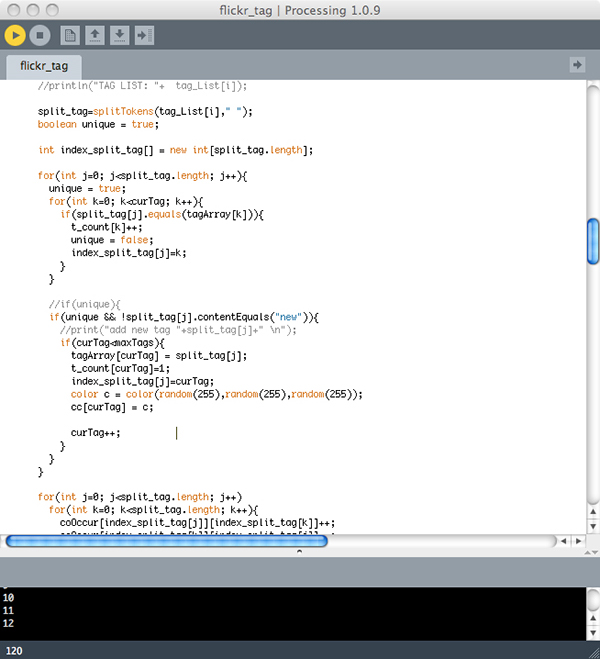
Task: Click 'index_split_tag[j]=k;' line
Action: coord(129,253)
